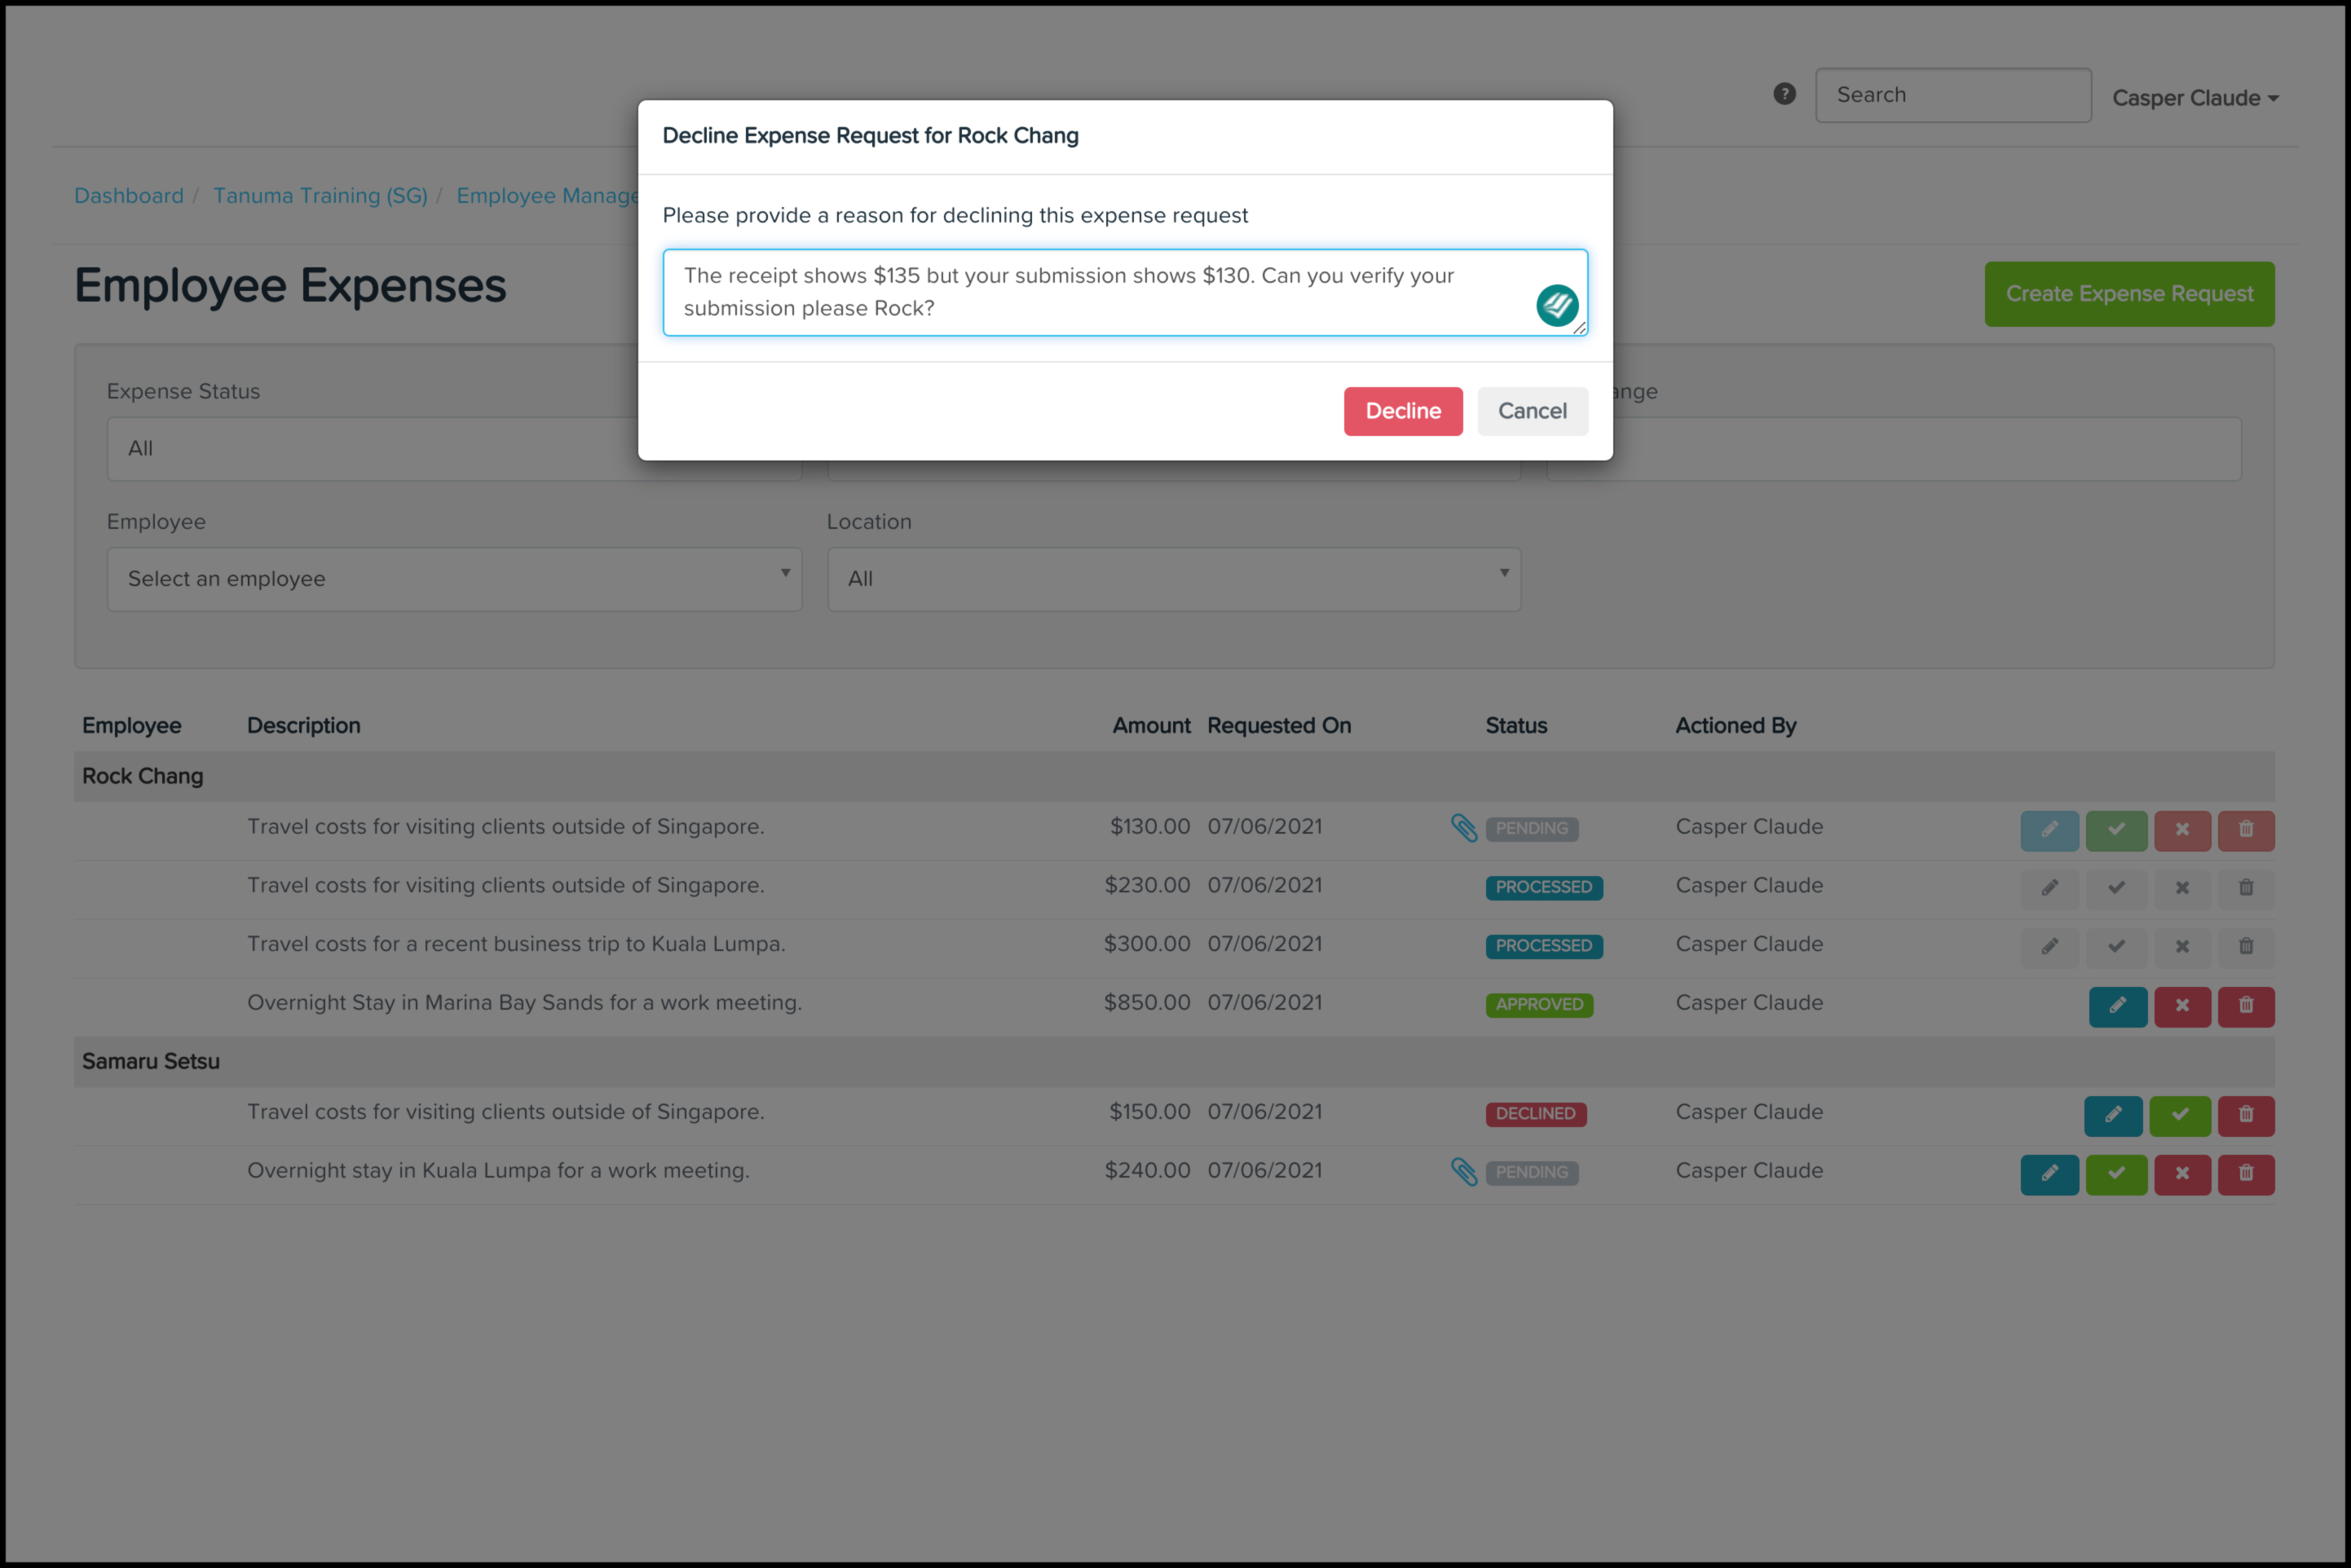Approve the declined $150.00 expense with the checkmark

[x=2179, y=1115]
